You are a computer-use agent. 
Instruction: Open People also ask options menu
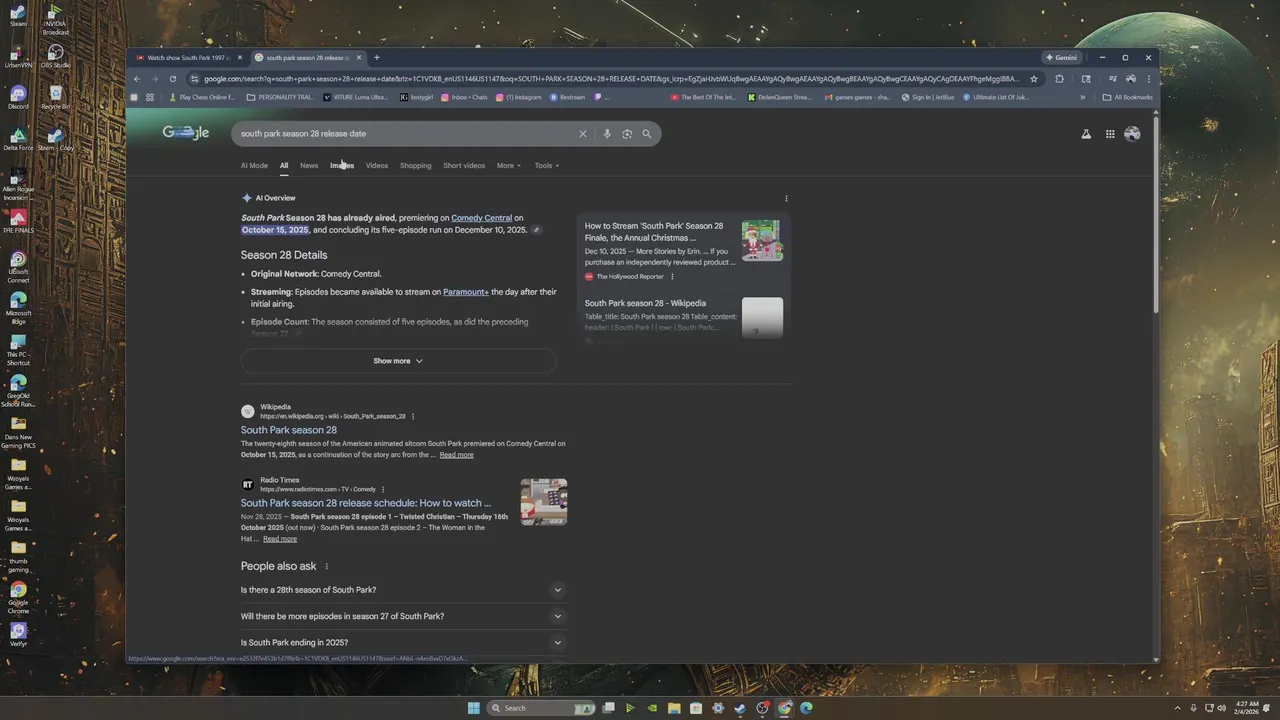click(x=326, y=567)
